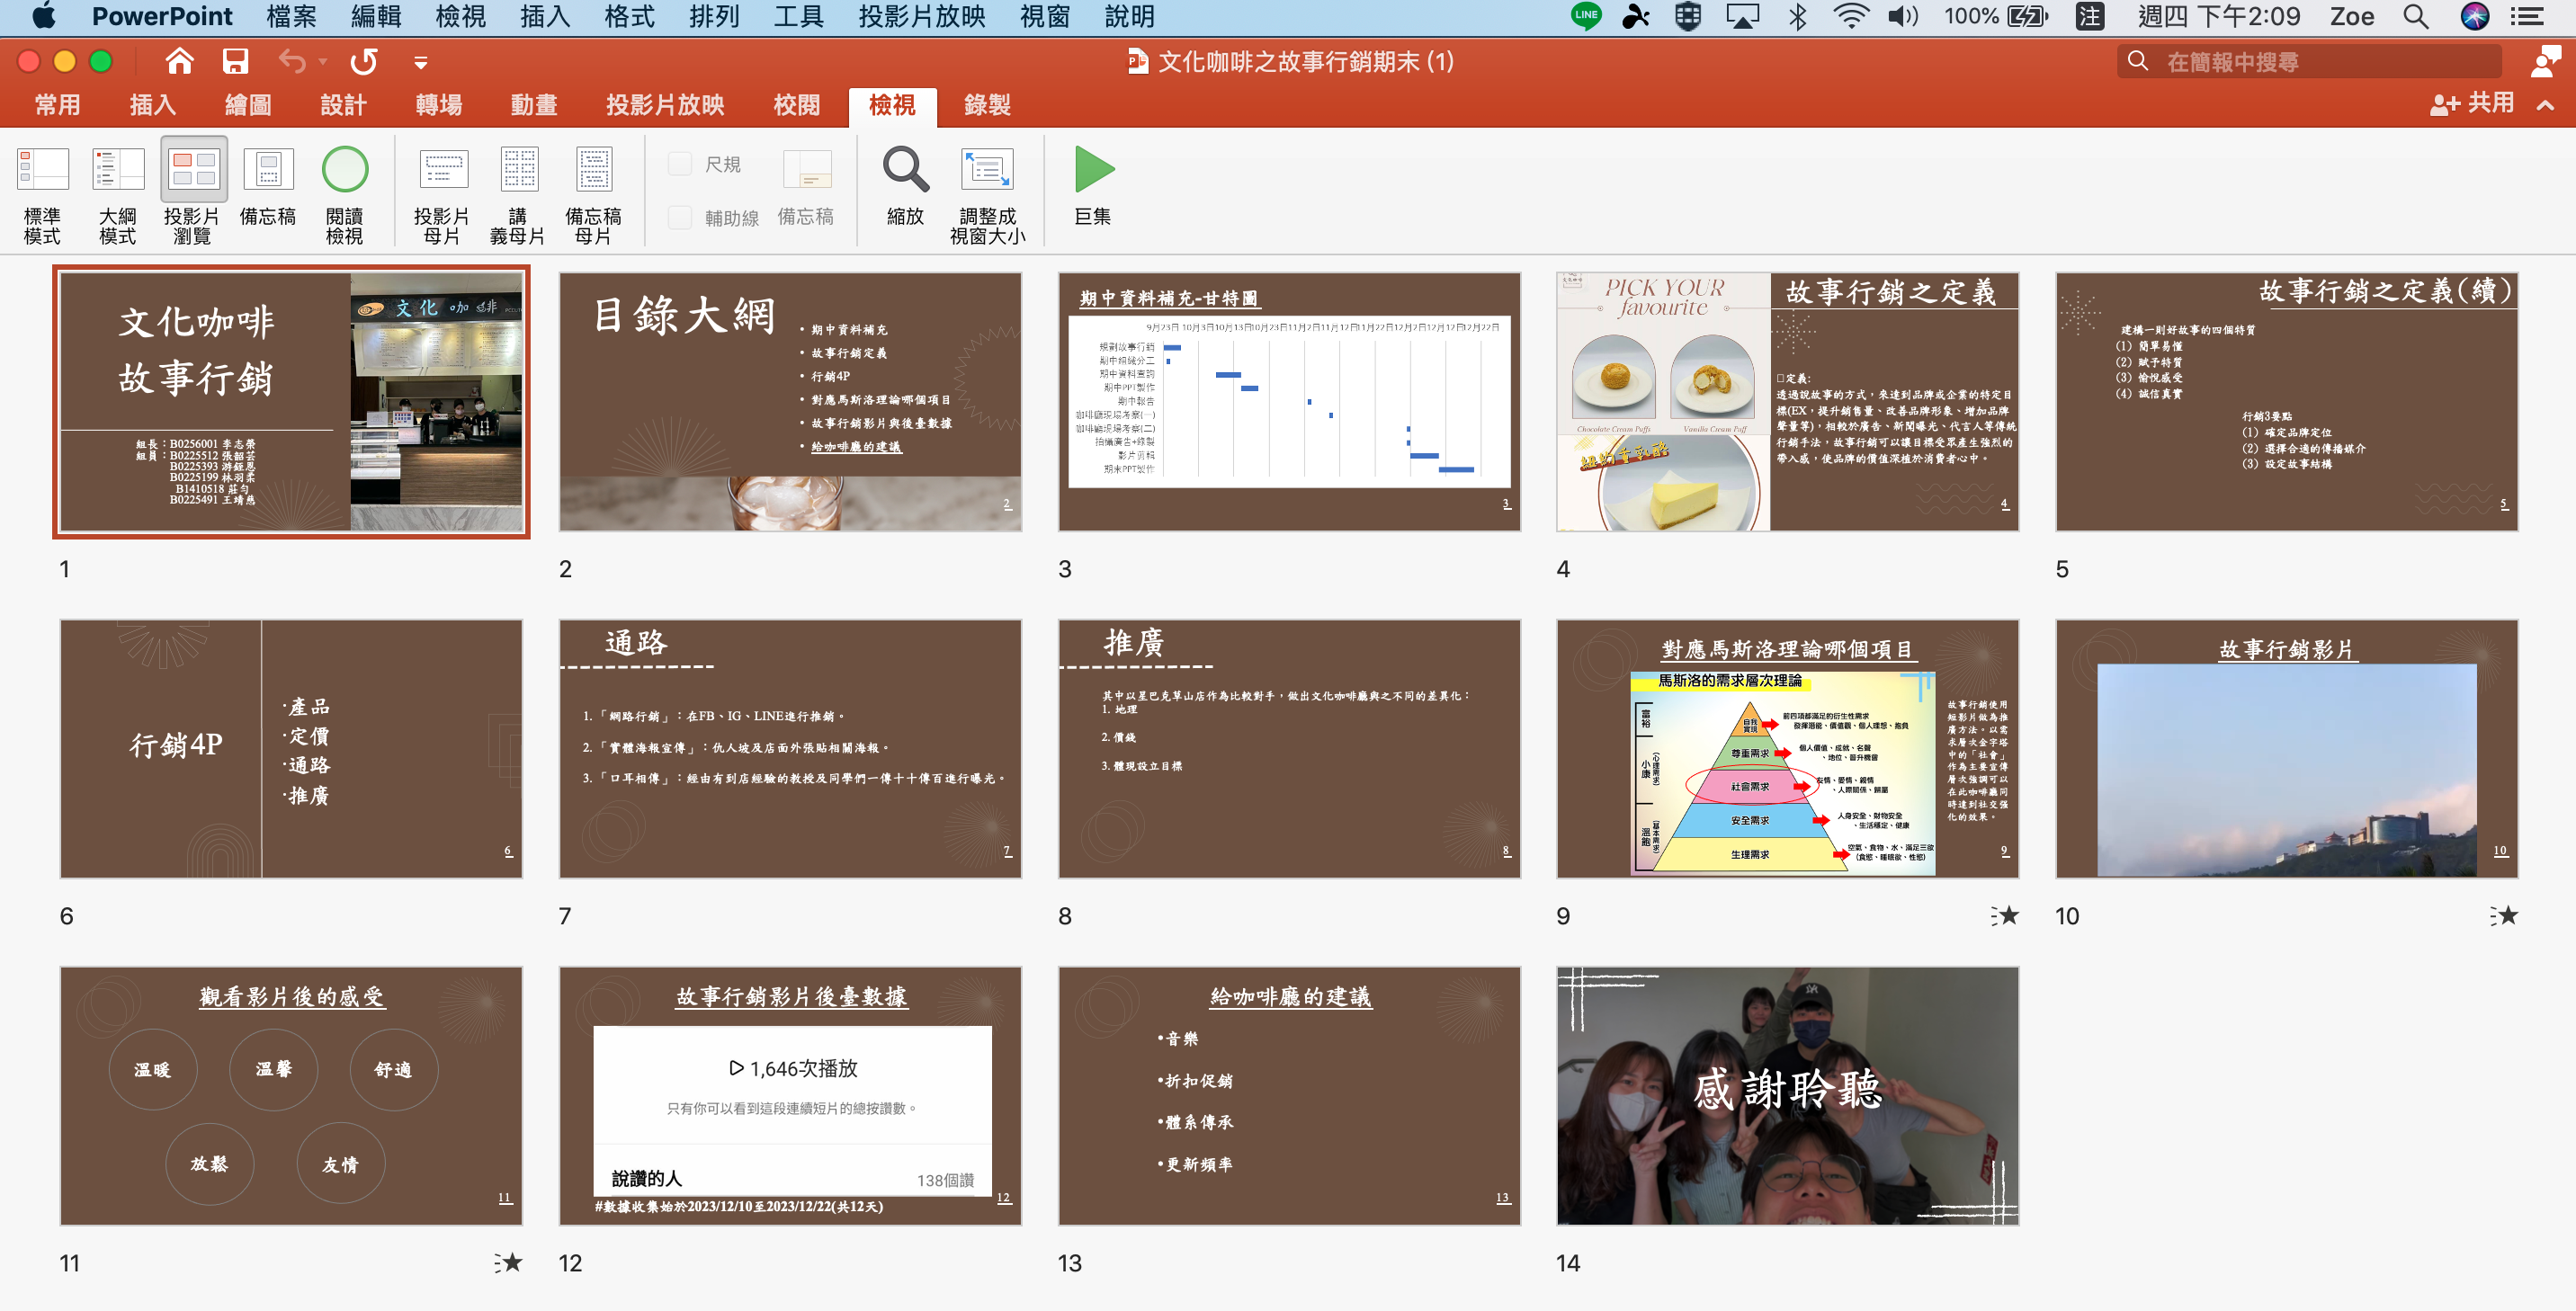Image resolution: width=2576 pixels, height=1311 pixels.
Task: Open the 格式 (Format) menu in menu bar
Action: coord(630,16)
